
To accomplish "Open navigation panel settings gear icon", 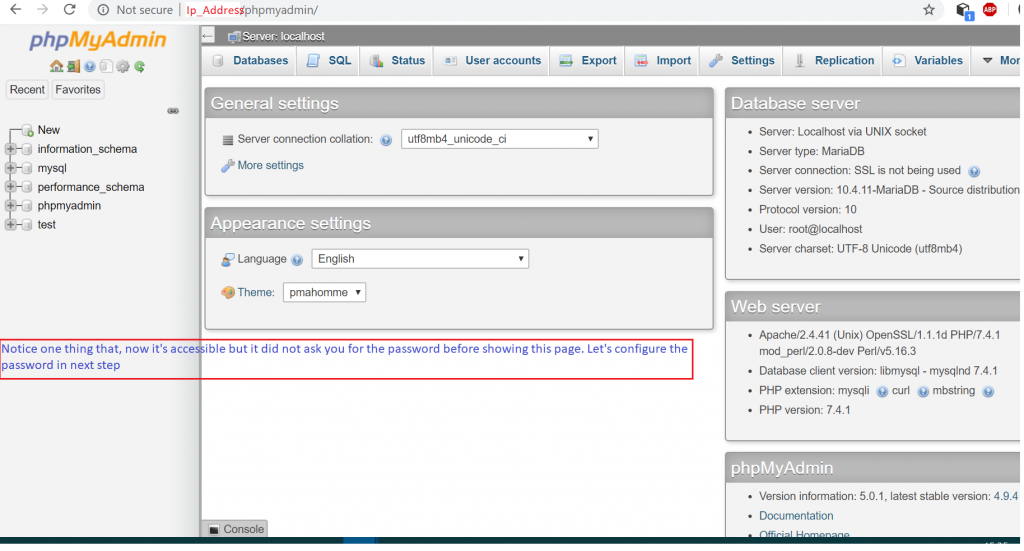I will (123, 66).
